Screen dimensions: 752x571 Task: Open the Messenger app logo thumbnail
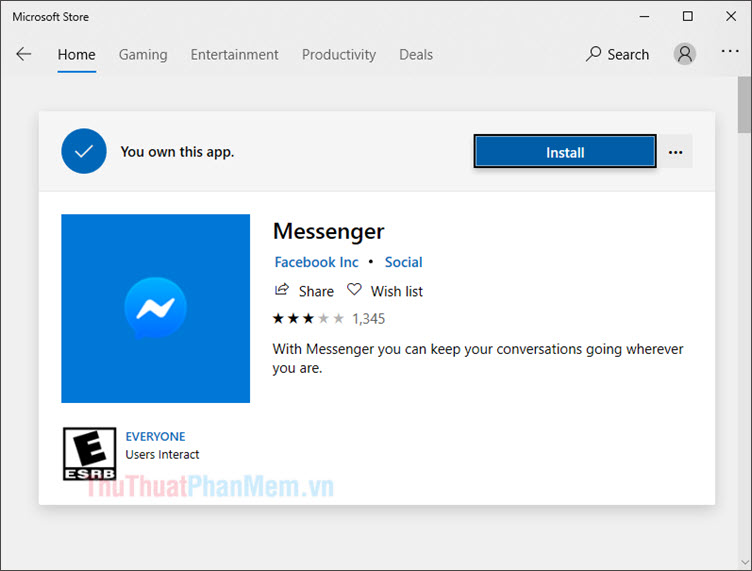(x=155, y=308)
